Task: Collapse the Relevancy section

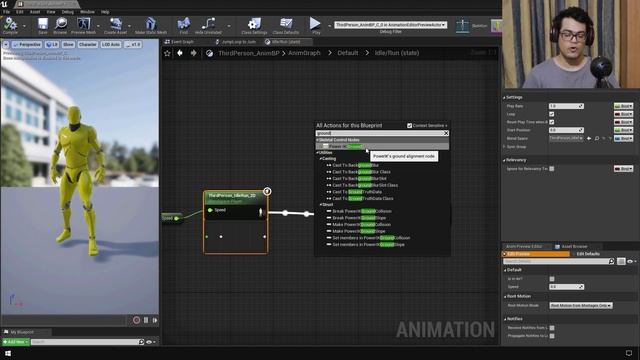Action: 504,160
